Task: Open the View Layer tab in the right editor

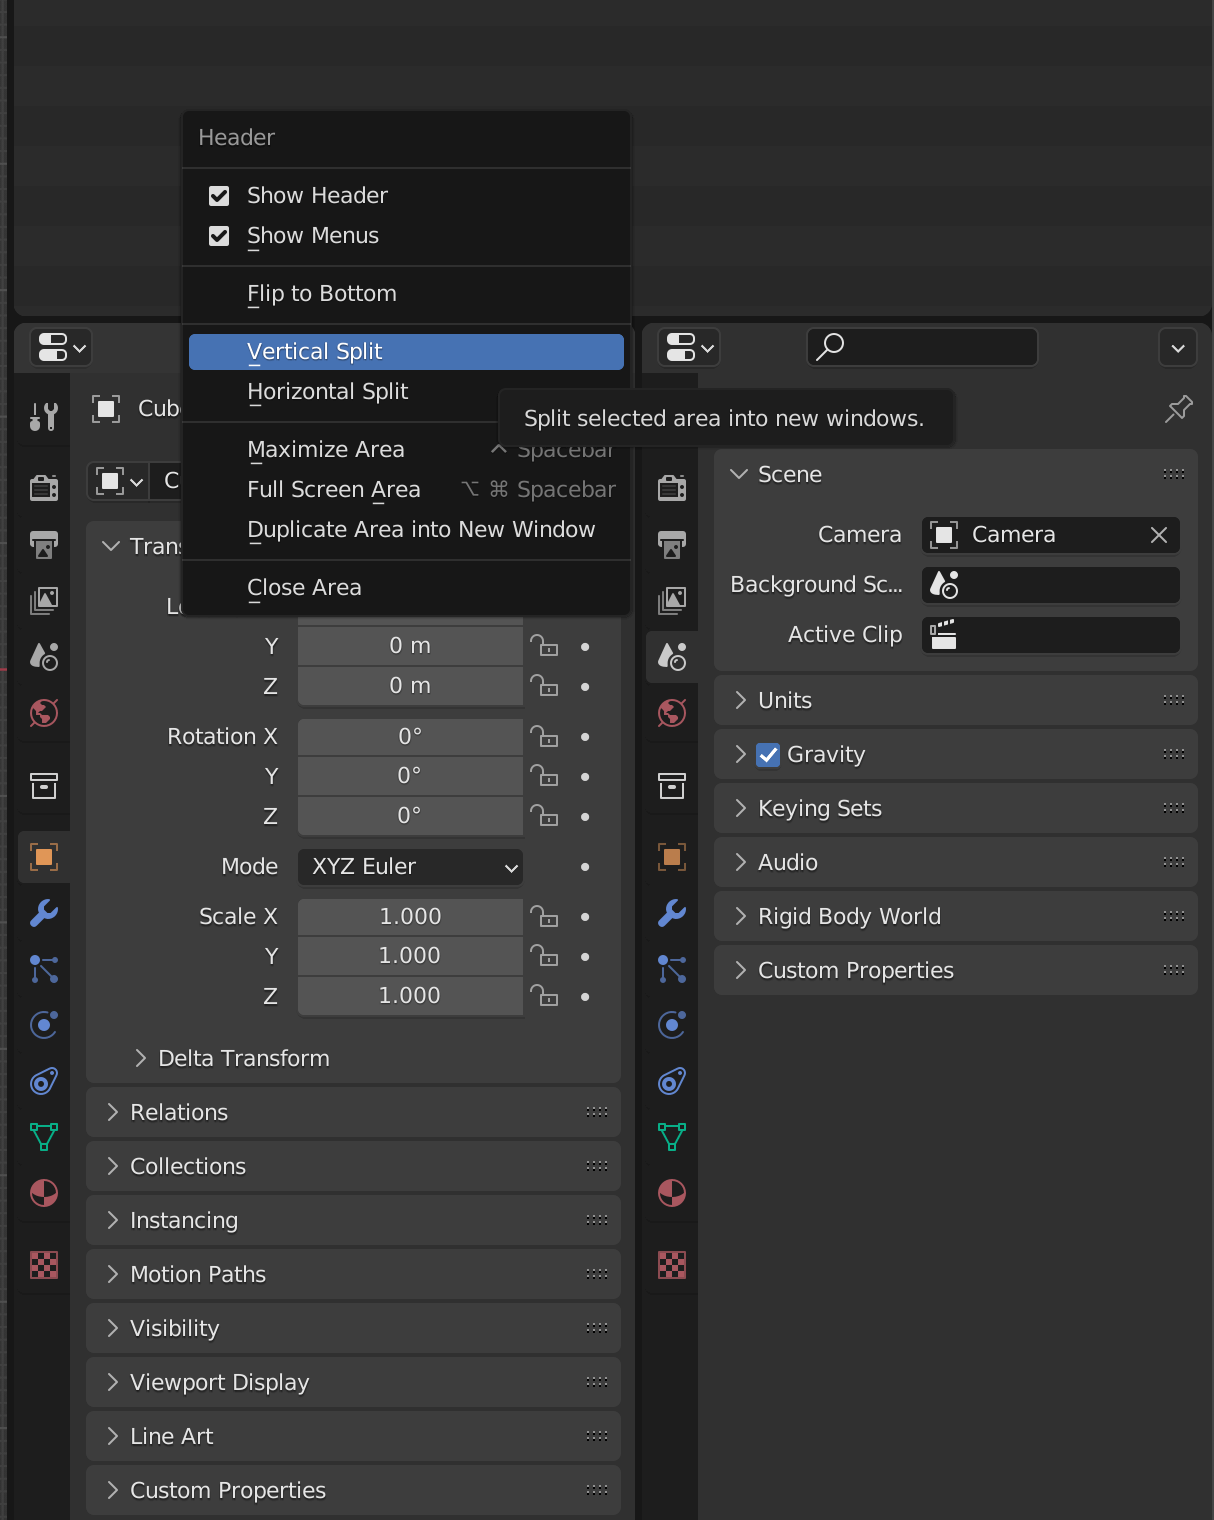Action: point(672,600)
